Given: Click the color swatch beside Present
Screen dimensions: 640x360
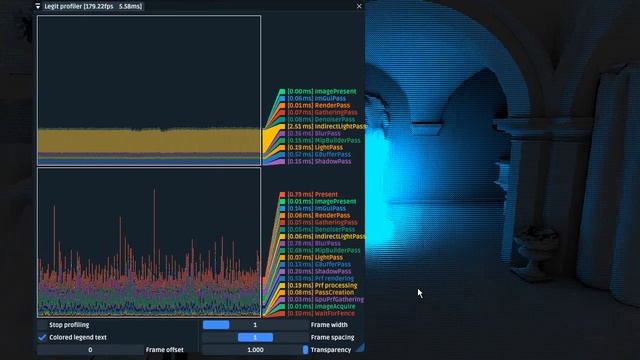Looking at the screenshot, I should [282, 194].
